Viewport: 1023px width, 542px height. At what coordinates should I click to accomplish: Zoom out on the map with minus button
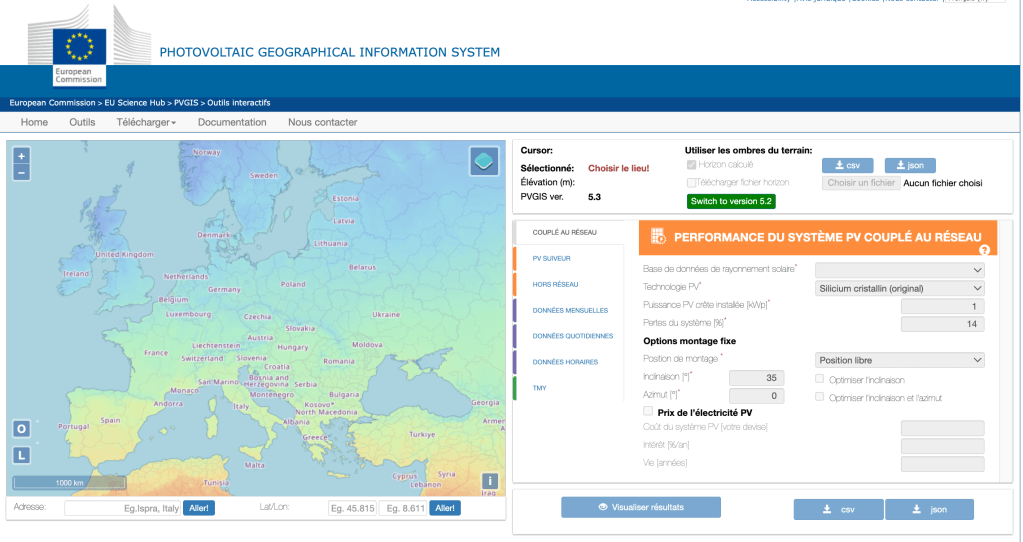coord(22,172)
